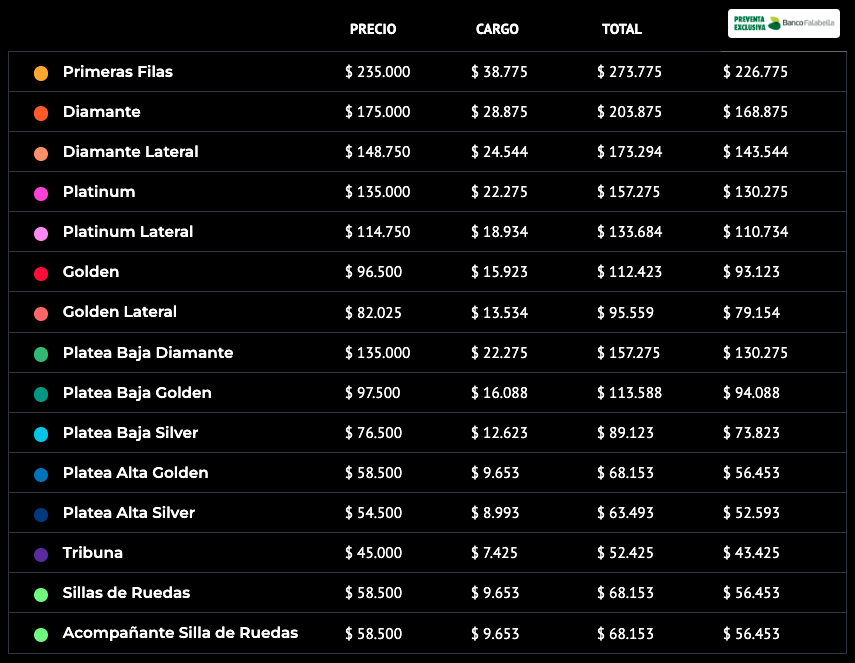Viewport: 855px width, 663px height.
Task: Click the green dot beside Platea Baja Diamante
Action: tap(41, 354)
